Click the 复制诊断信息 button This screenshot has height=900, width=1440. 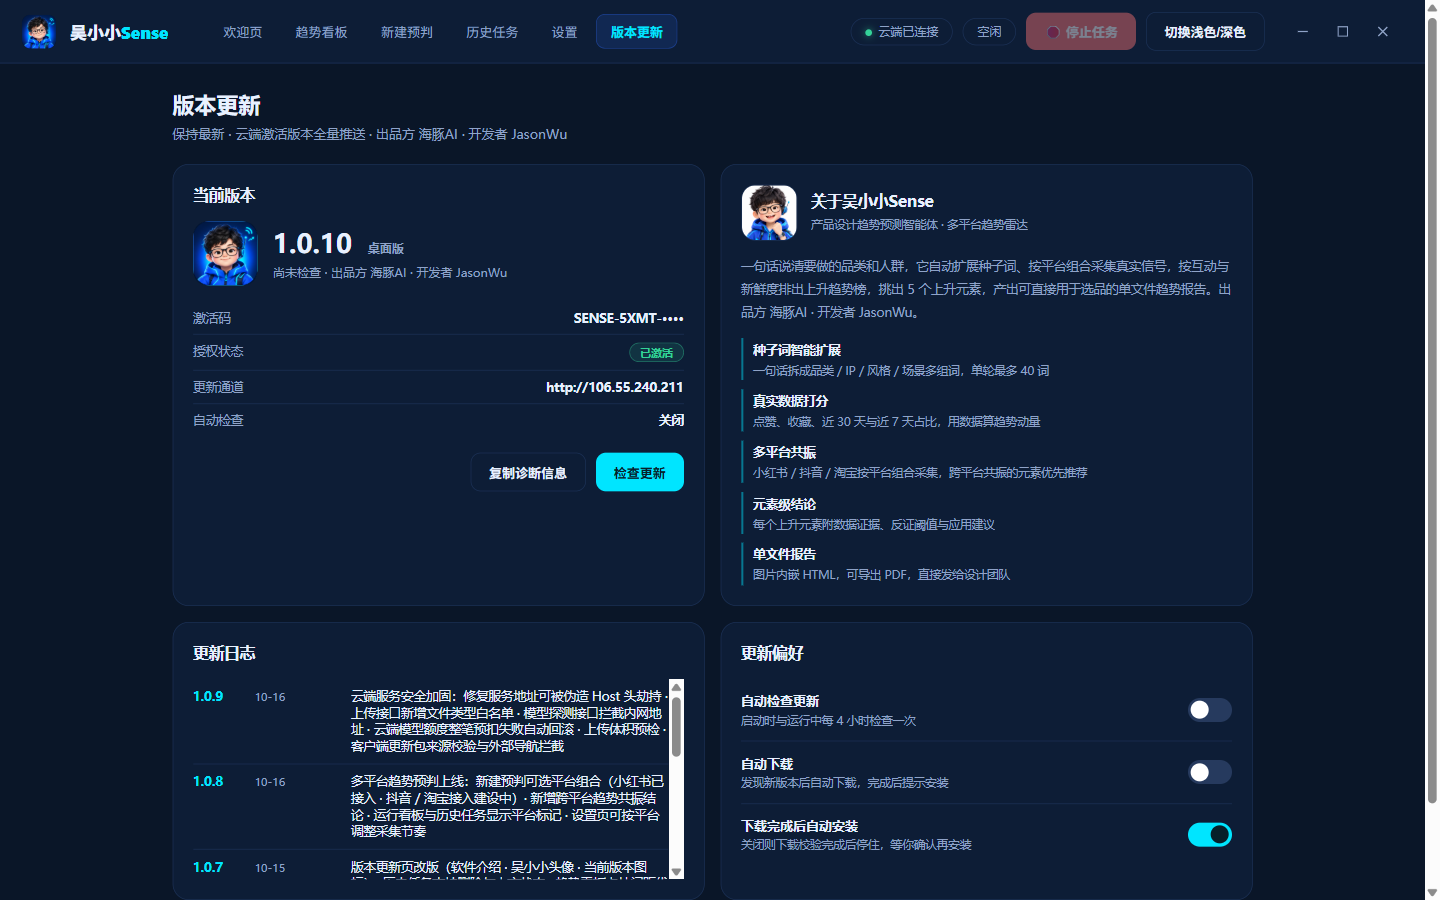point(528,473)
